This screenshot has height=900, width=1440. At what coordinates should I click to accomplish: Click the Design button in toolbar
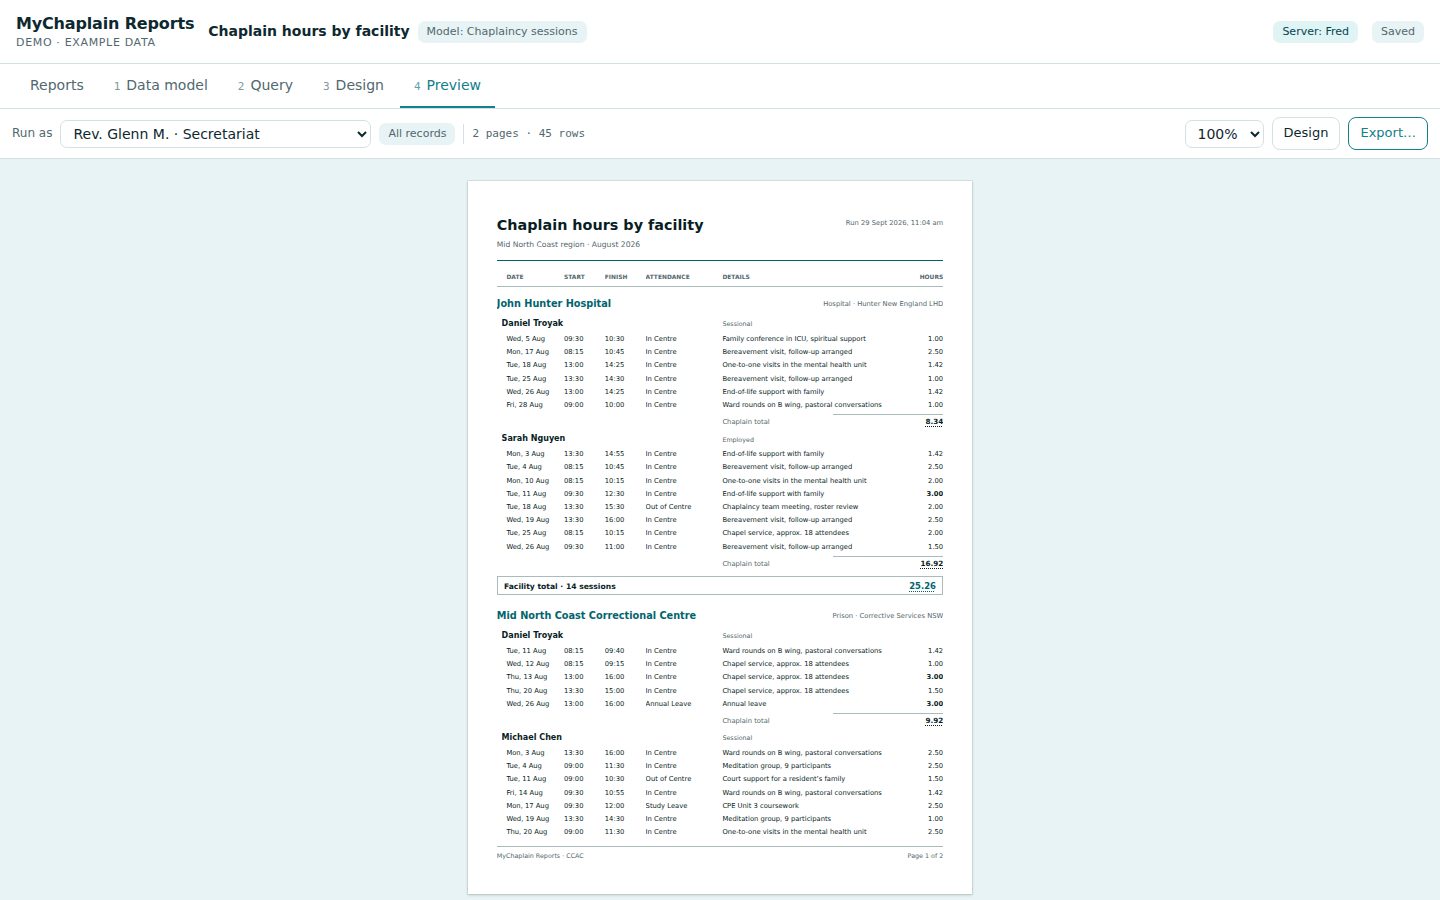point(1305,133)
